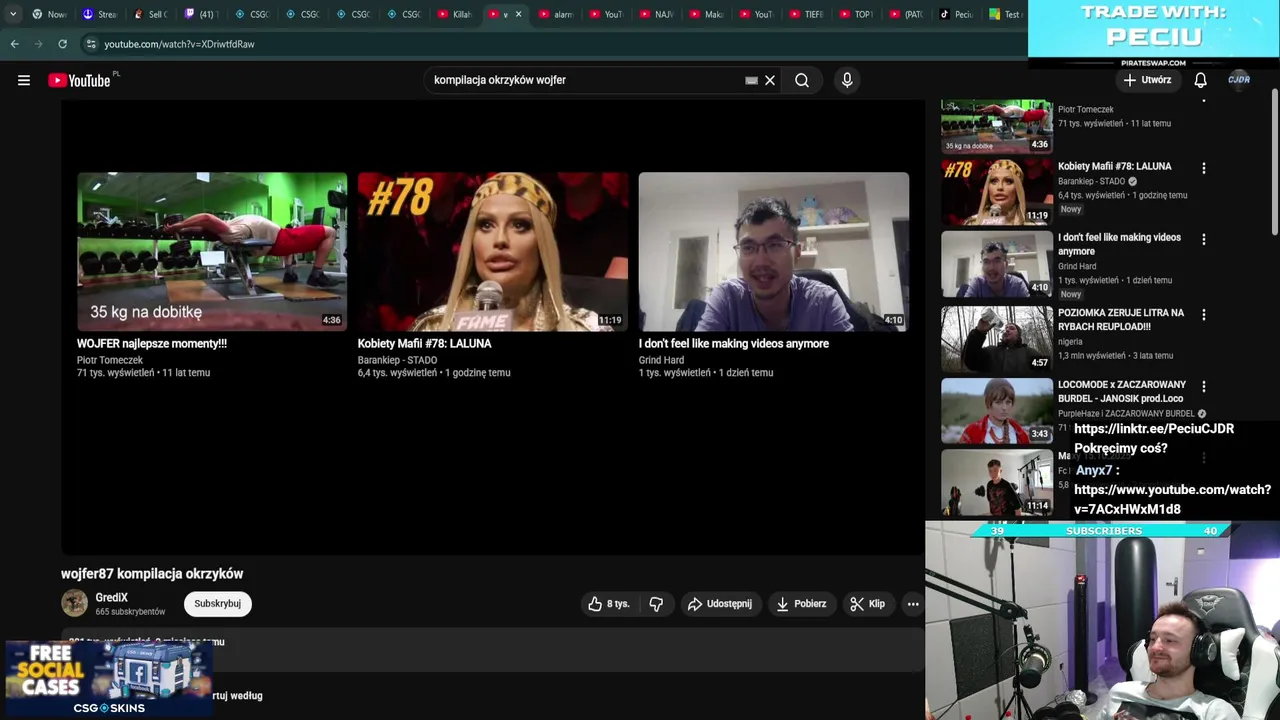1280x720 pixels.
Task: Open sidebar title I don't feel like making videos anymore
Action: [x=1119, y=244]
